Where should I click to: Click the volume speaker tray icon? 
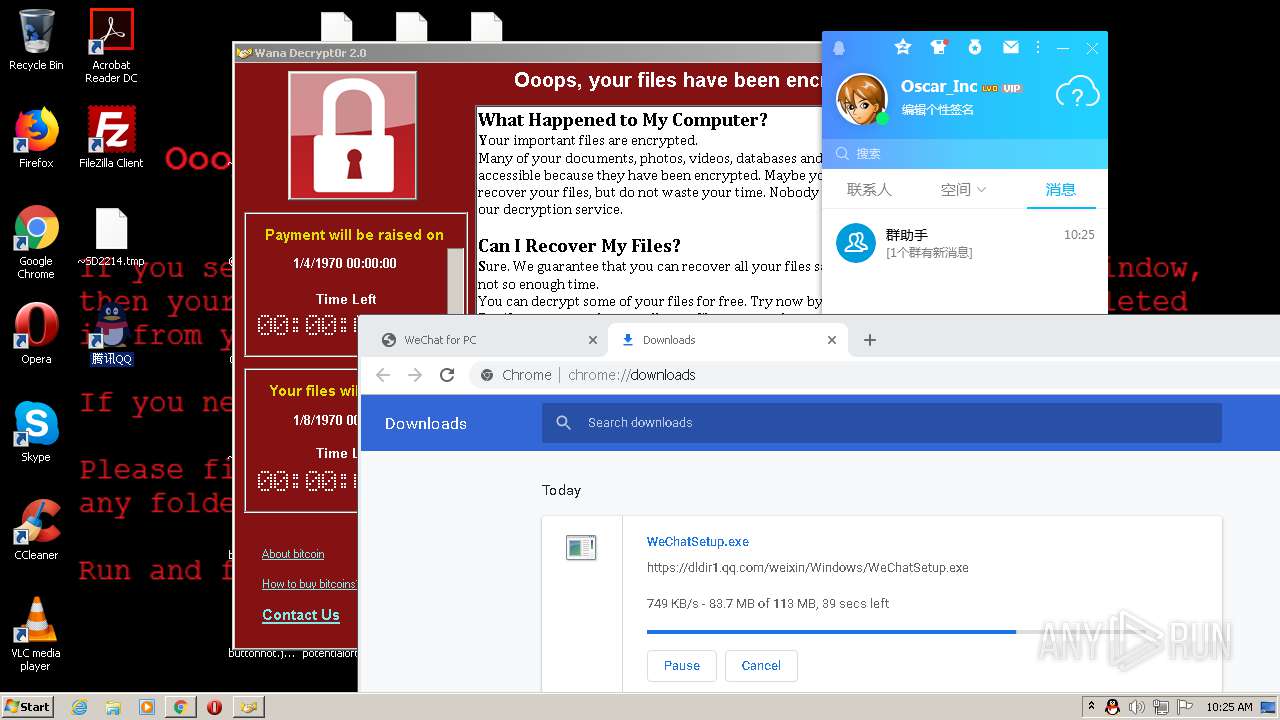1137,707
